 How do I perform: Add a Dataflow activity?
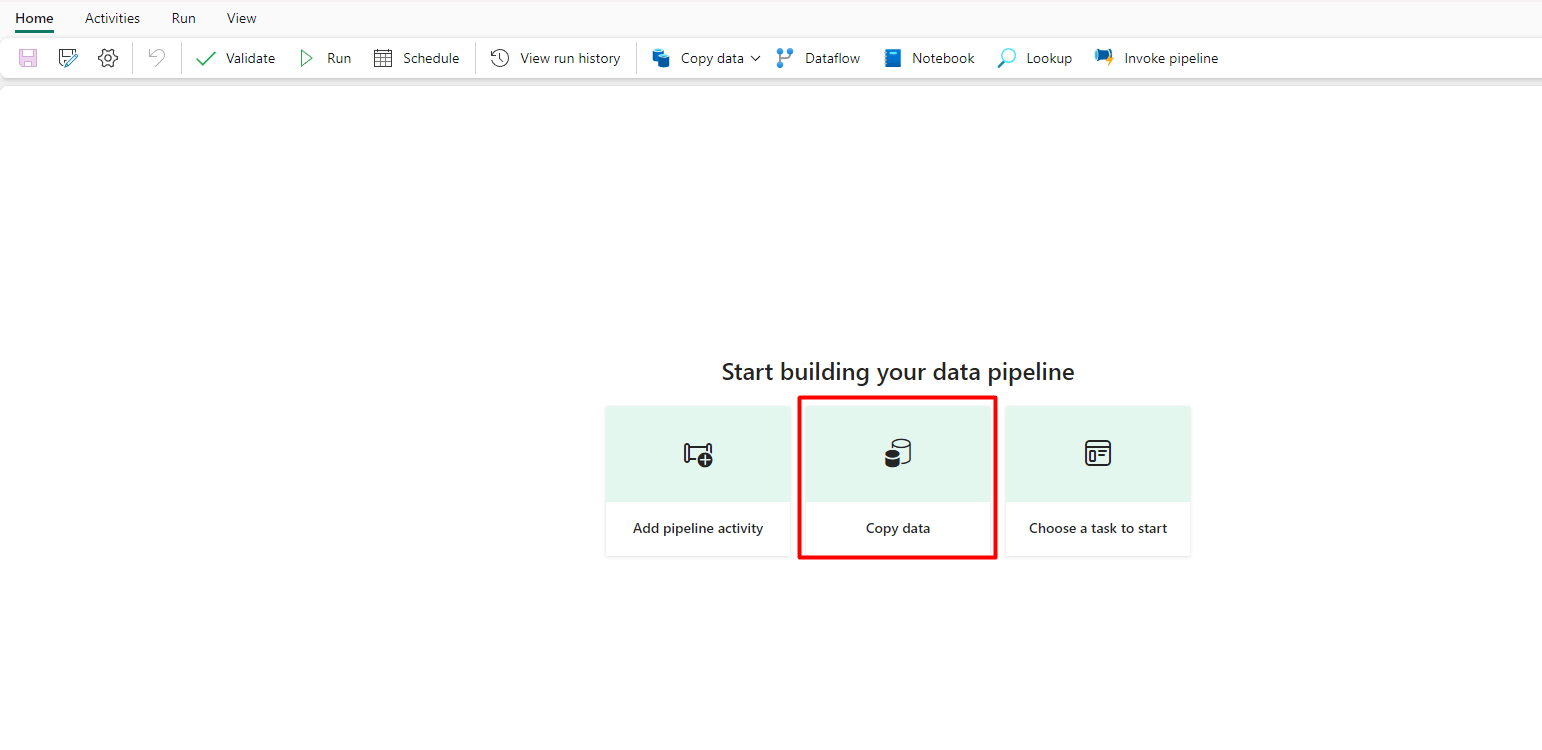click(x=818, y=58)
